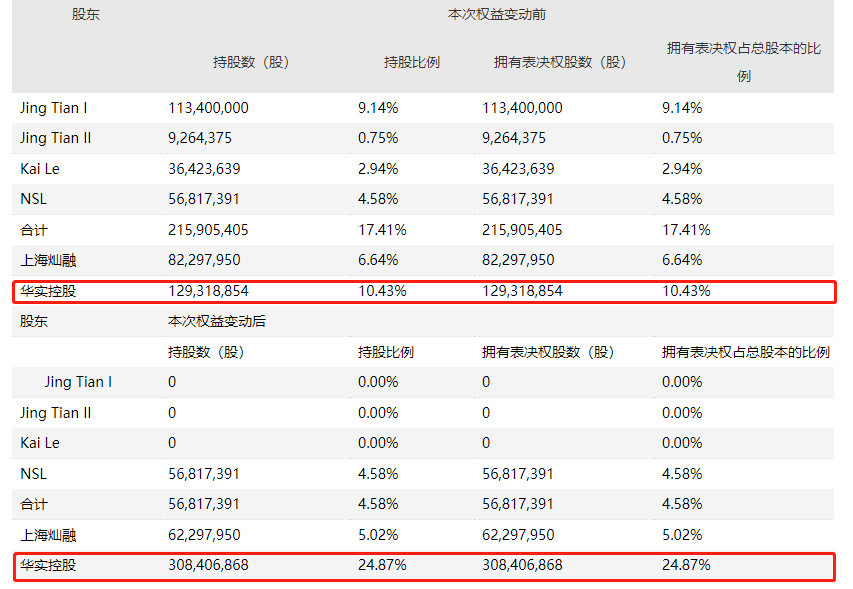Click the top section 持股数（股） header
This screenshot has height=589, width=853.
(251, 62)
